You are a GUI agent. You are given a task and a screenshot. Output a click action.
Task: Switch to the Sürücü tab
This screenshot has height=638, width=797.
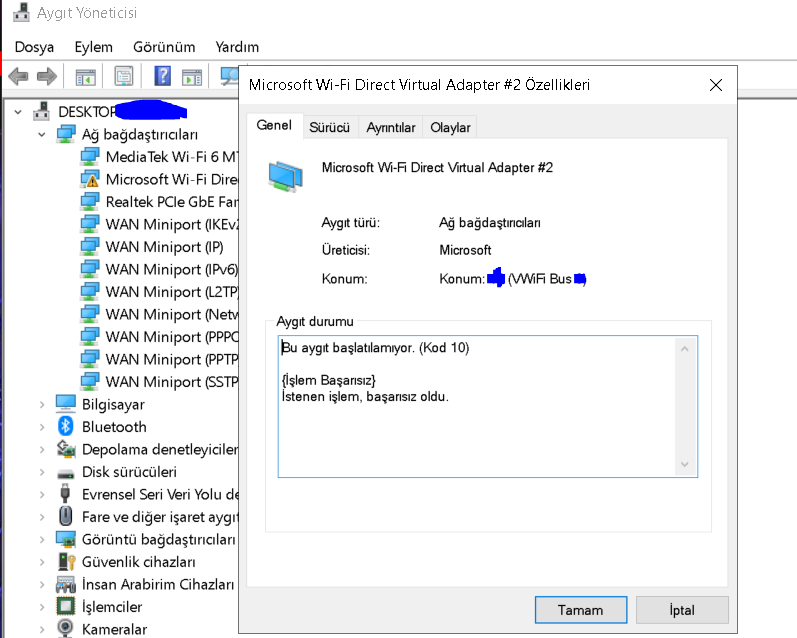[x=329, y=127]
